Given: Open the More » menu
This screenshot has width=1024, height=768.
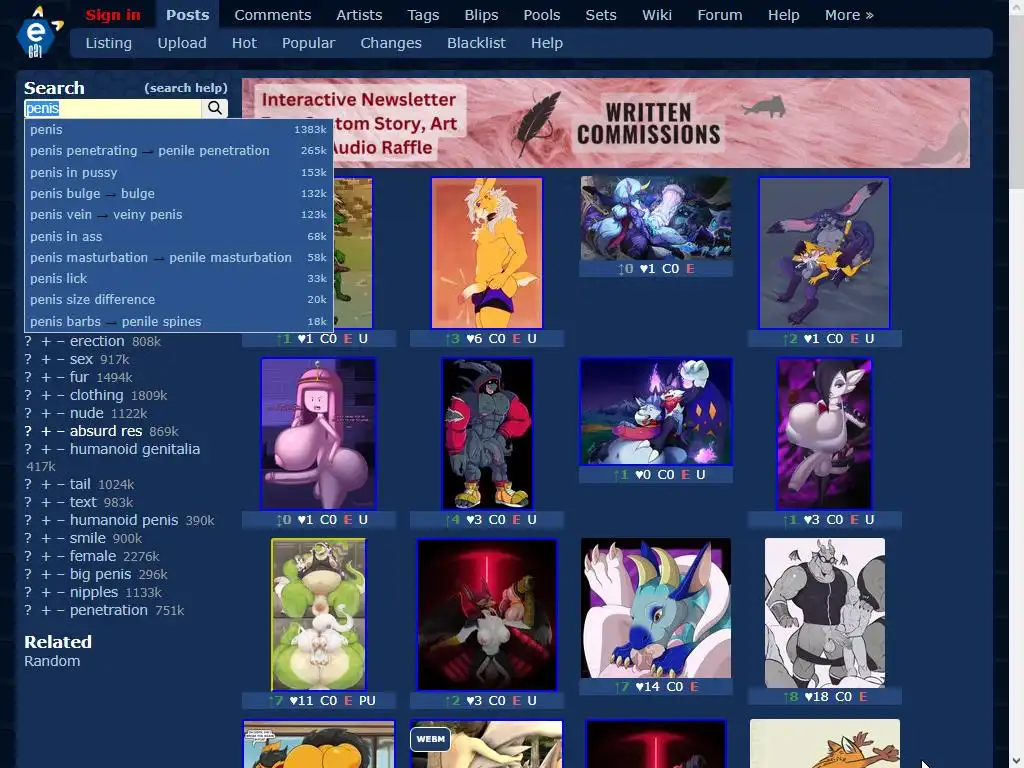Looking at the screenshot, I should [x=848, y=15].
